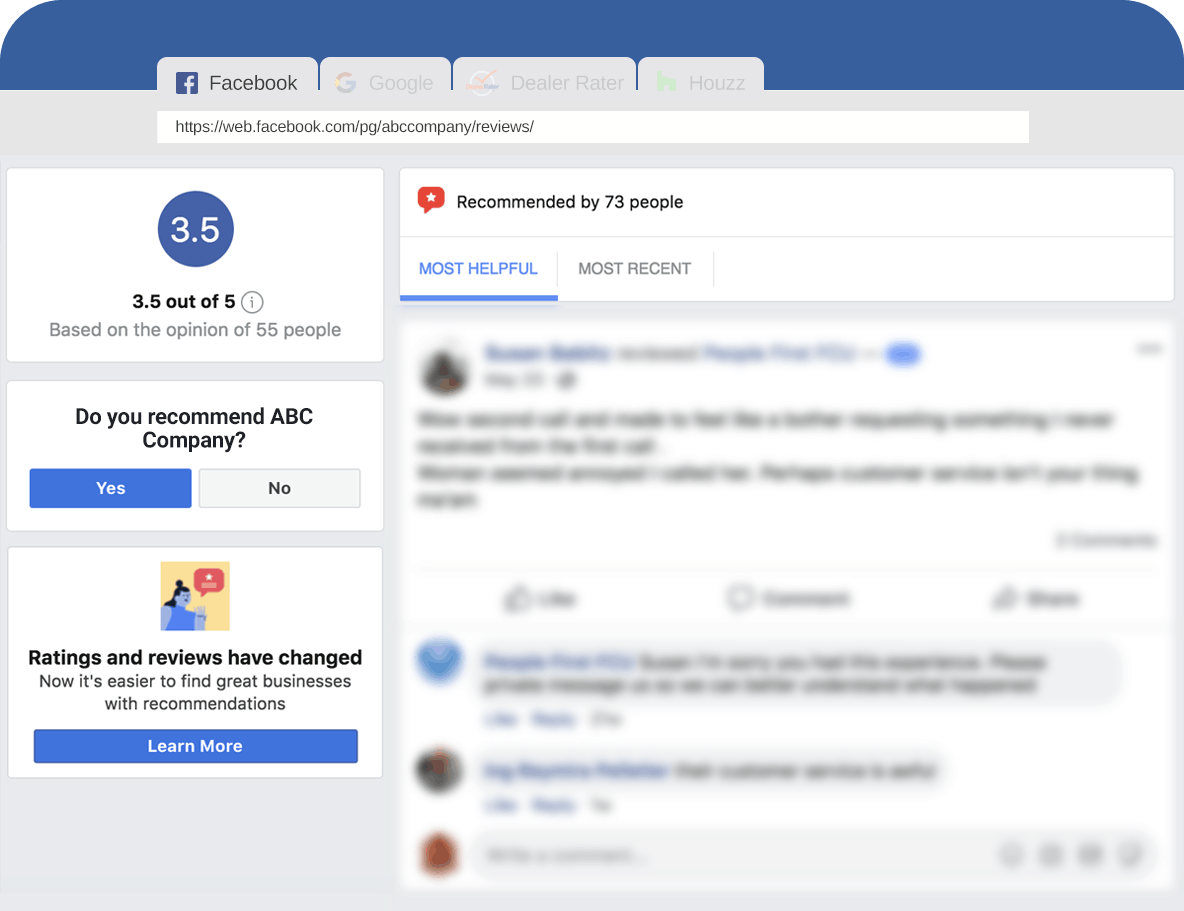This screenshot has width=1184, height=911.
Task: Click the Houzz logo icon
Action: coord(666,82)
